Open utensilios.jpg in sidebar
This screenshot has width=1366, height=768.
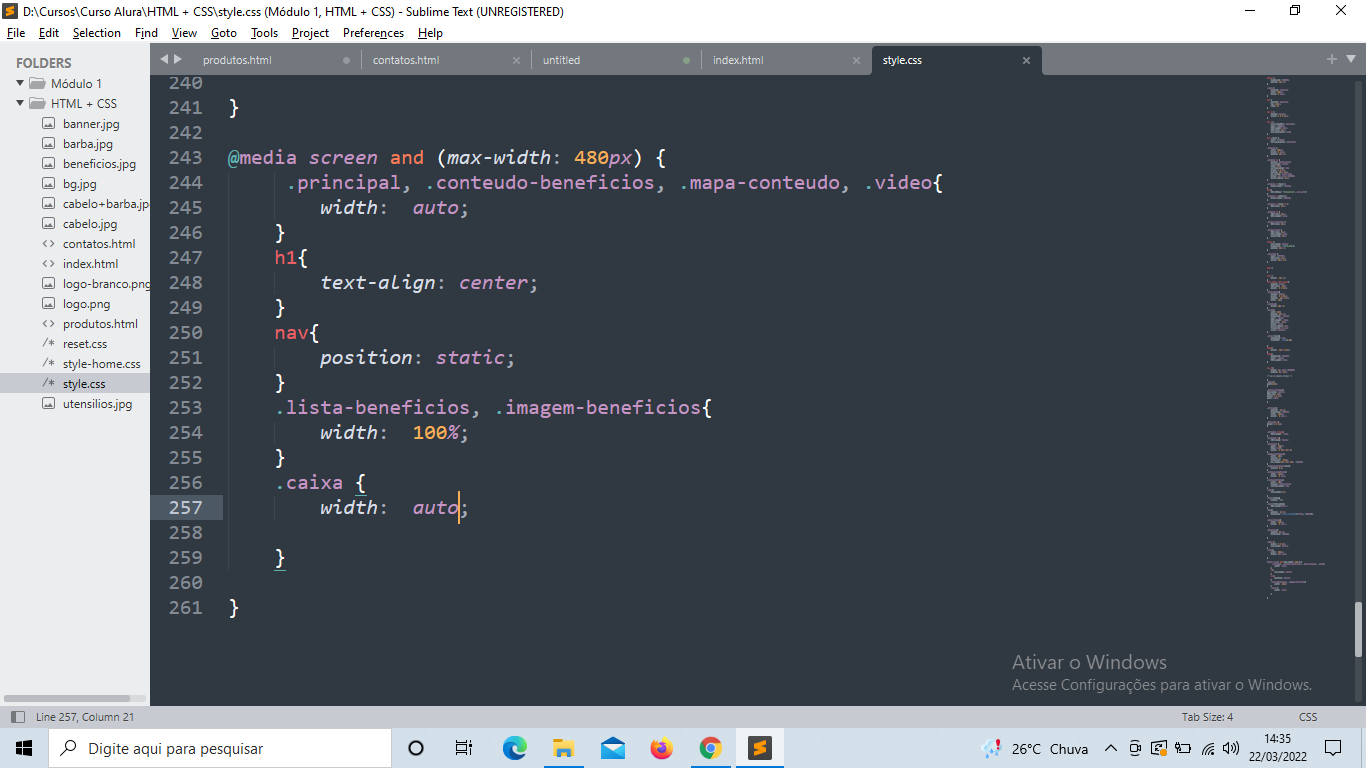pos(97,404)
